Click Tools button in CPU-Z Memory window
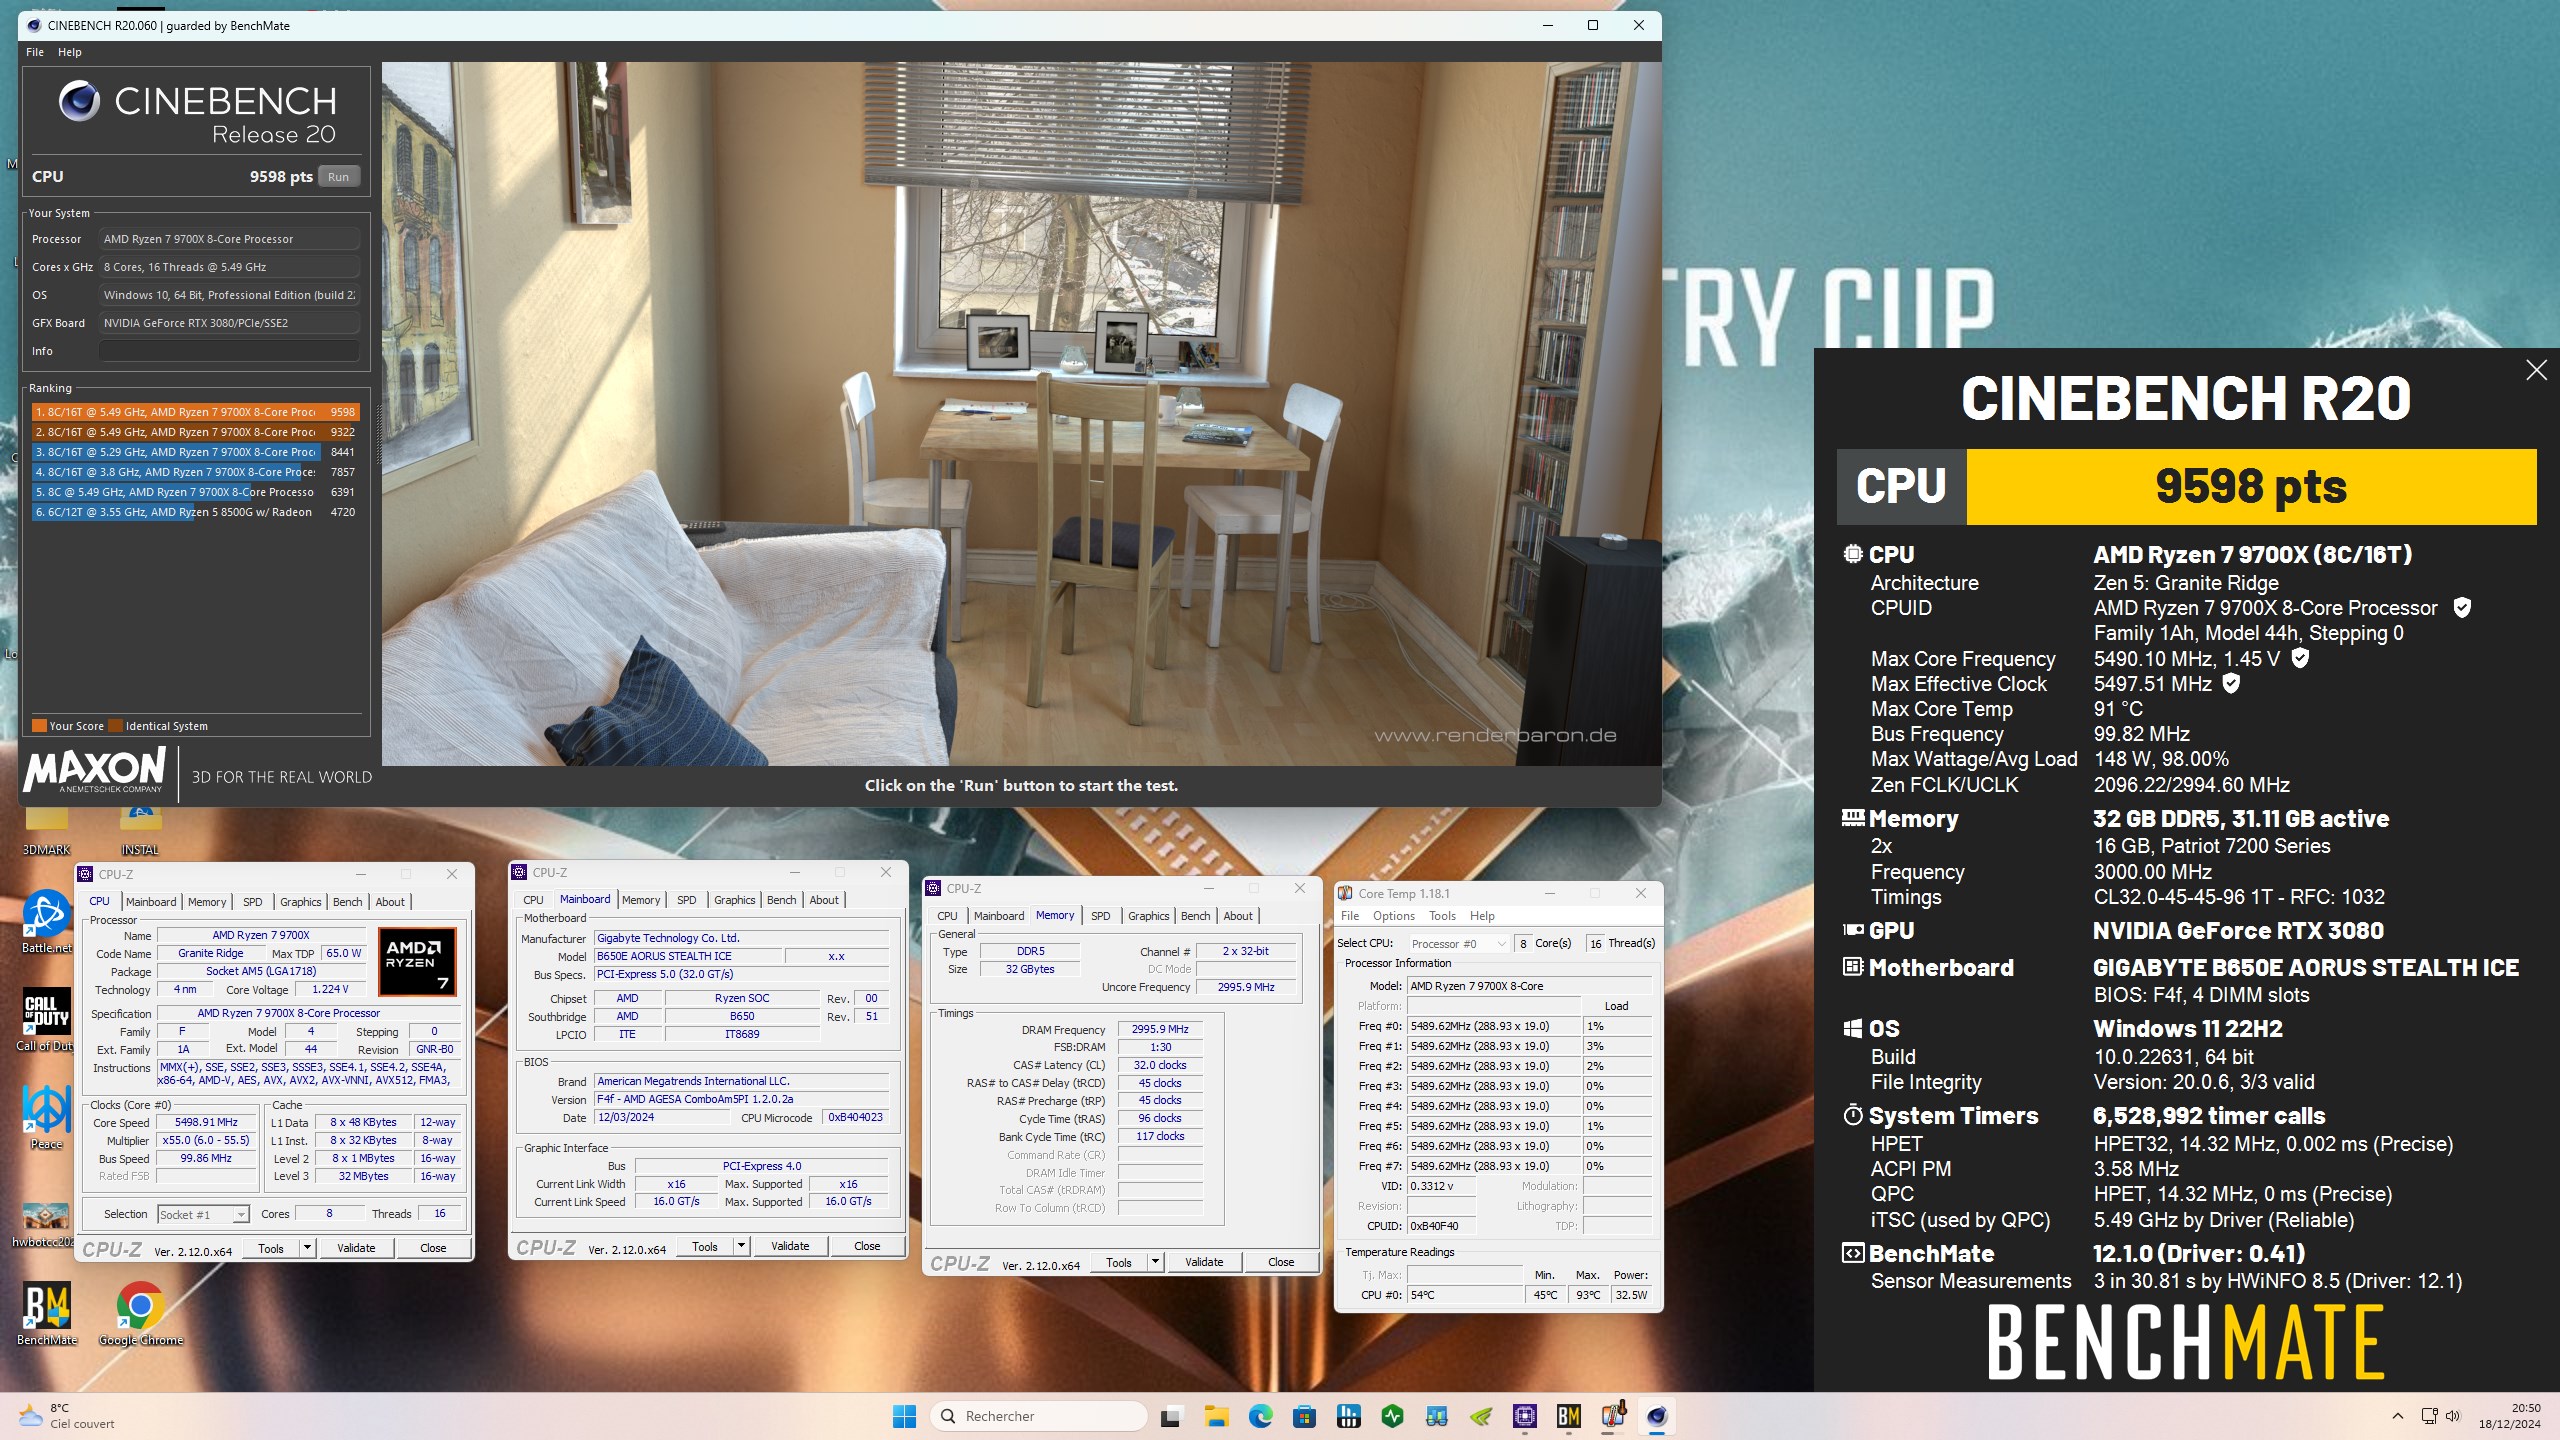 (1119, 1262)
